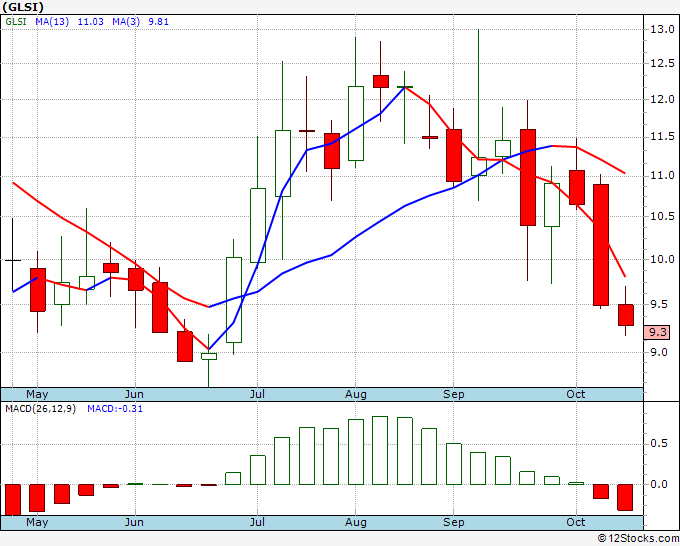This screenshot has width=680, height=546.
Task: Click the pink 9.3 current price tag
Action: pos(657,332)
